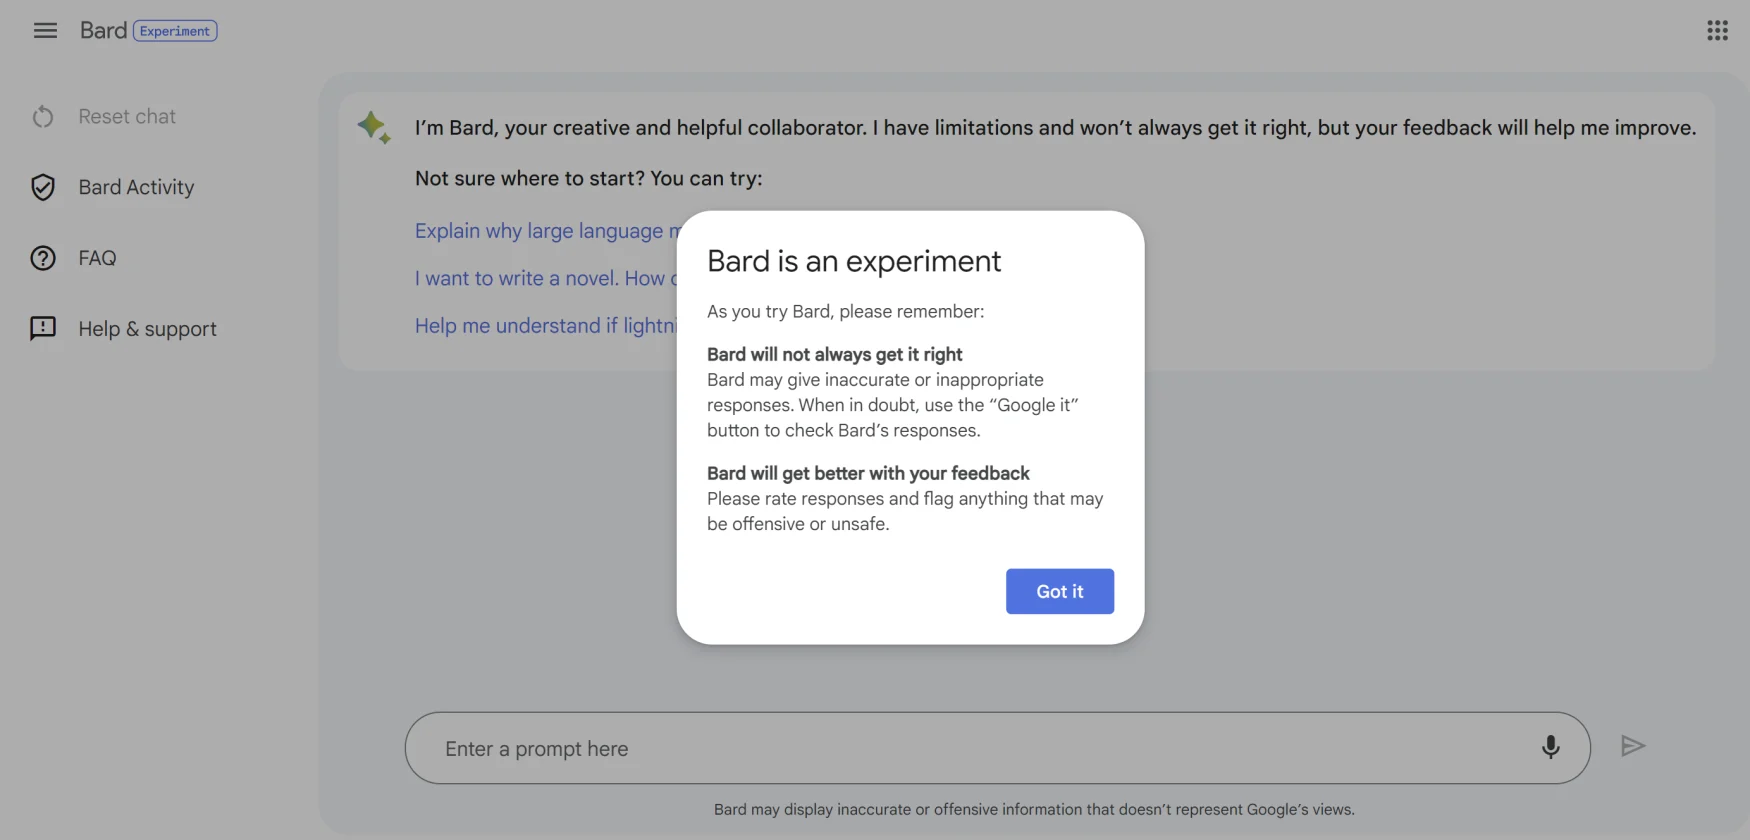Click the FAQ question mark icon
Viewport: 1750px width, 840px height.
[43, 258]
